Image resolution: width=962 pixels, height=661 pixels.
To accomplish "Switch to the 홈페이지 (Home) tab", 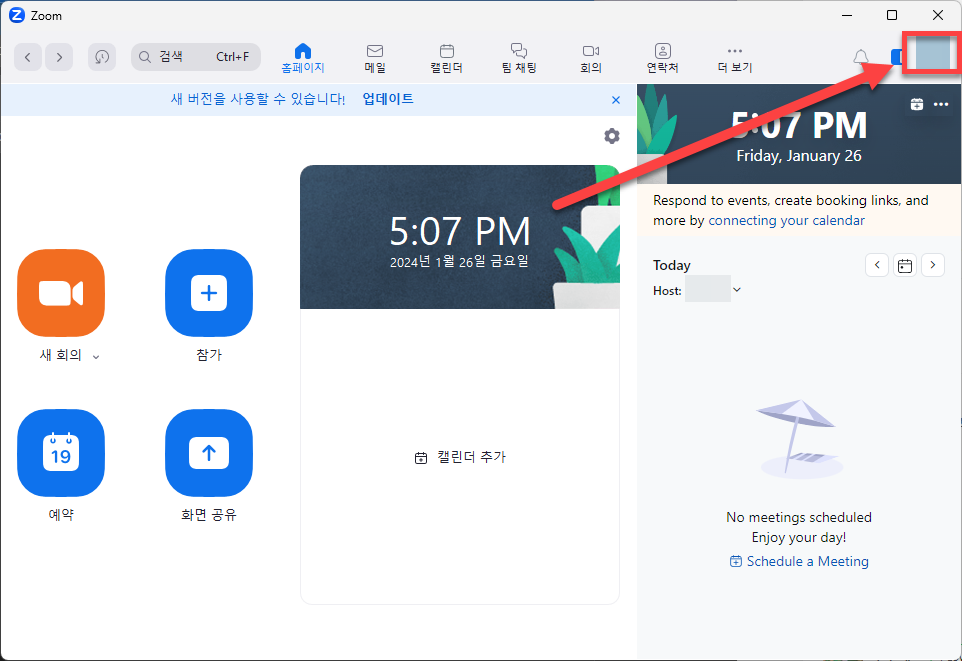I will pos(302,57).
